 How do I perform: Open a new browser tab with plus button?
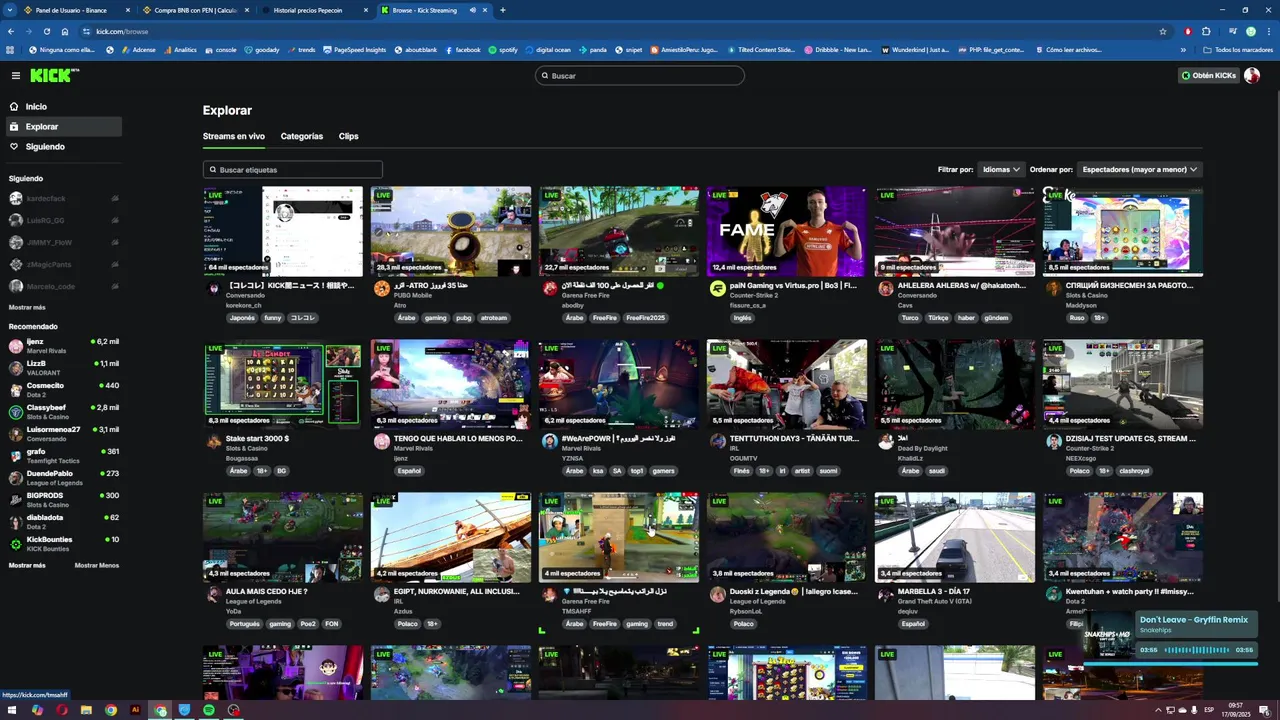pos(502,10)
